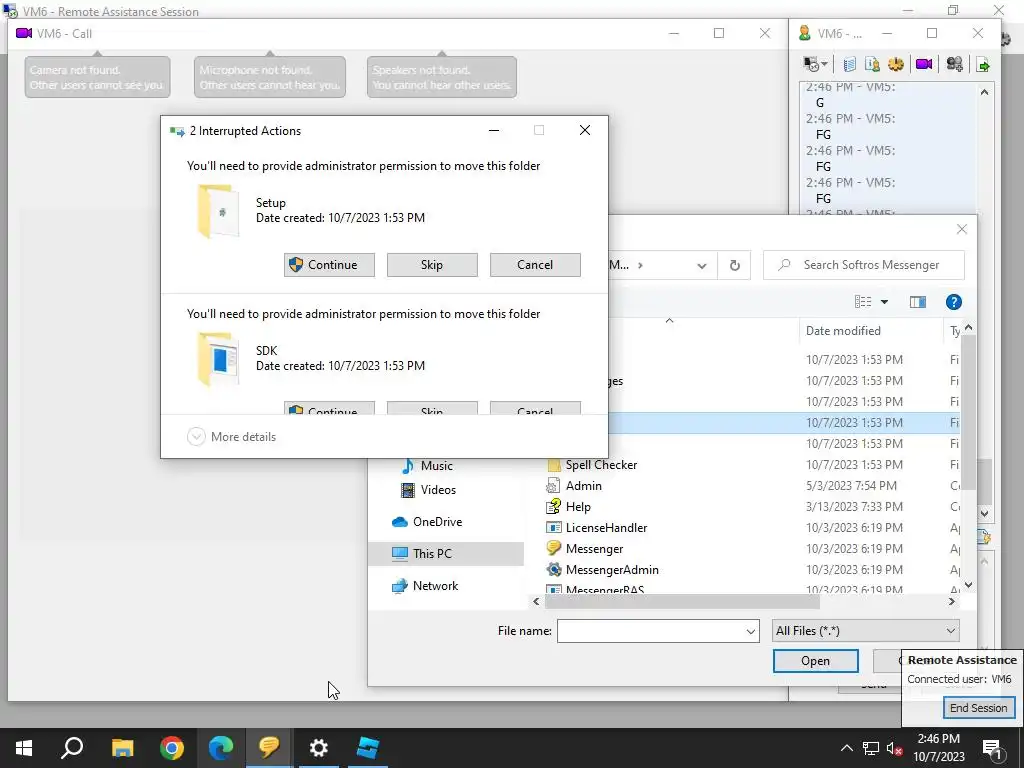Viewport: 1024px width, 768px height.
Task: Click the Windows Start button
Action: pyautogui.click(x=24, y=748)
